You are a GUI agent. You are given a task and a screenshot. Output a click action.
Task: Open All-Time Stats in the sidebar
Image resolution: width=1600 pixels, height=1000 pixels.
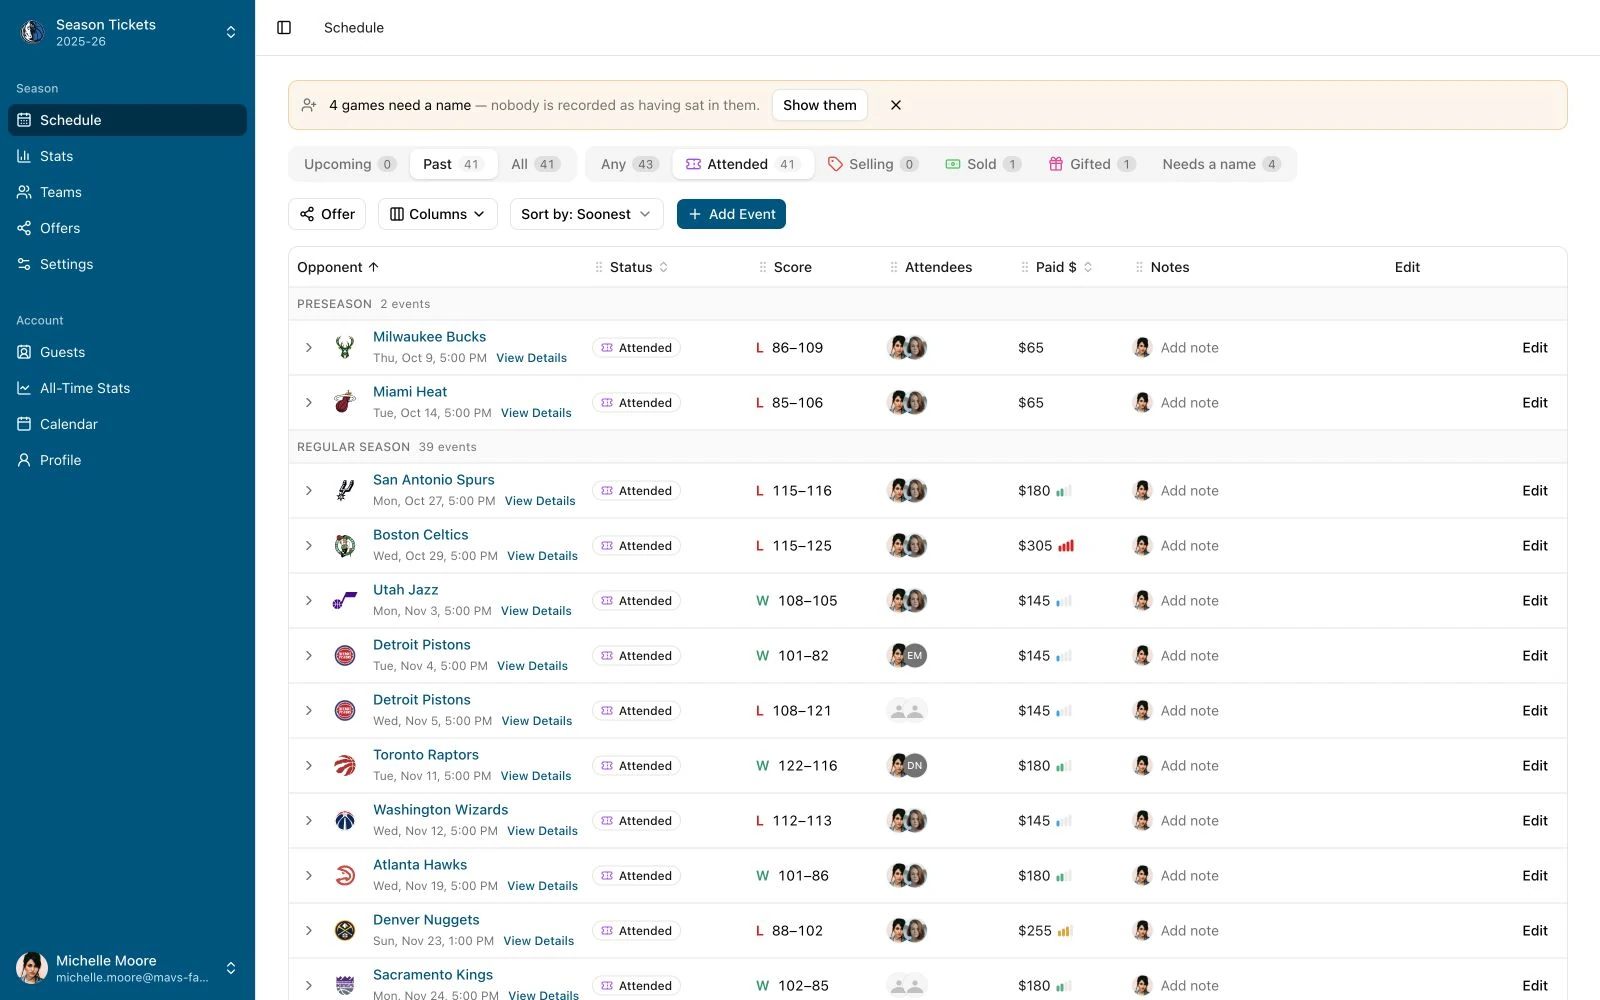[127, 388]
